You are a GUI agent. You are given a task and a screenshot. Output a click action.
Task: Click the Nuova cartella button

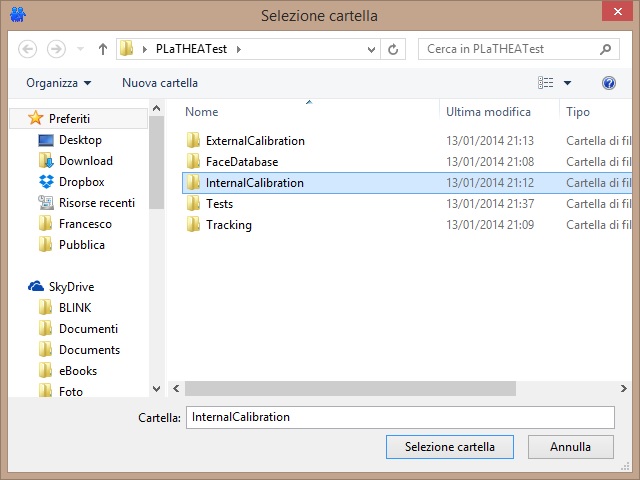pos(160,83)
